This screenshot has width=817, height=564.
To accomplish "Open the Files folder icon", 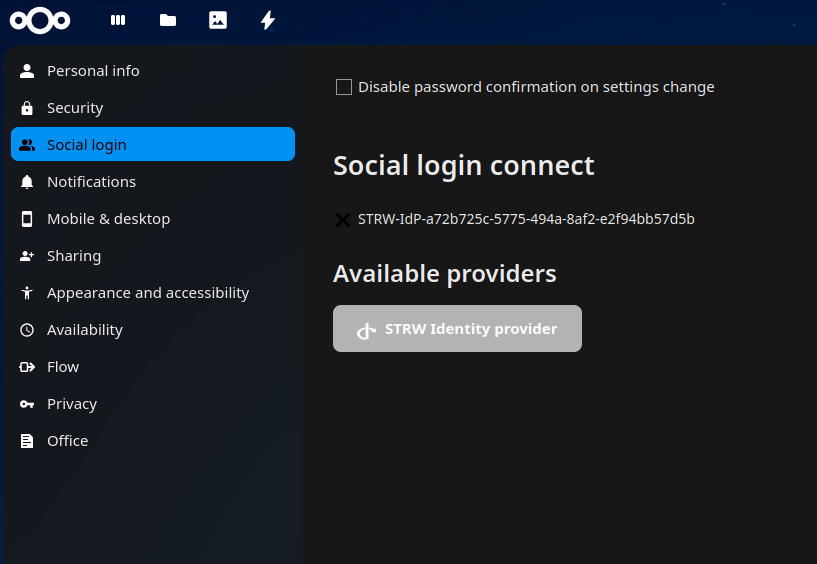I will (168, 20).
